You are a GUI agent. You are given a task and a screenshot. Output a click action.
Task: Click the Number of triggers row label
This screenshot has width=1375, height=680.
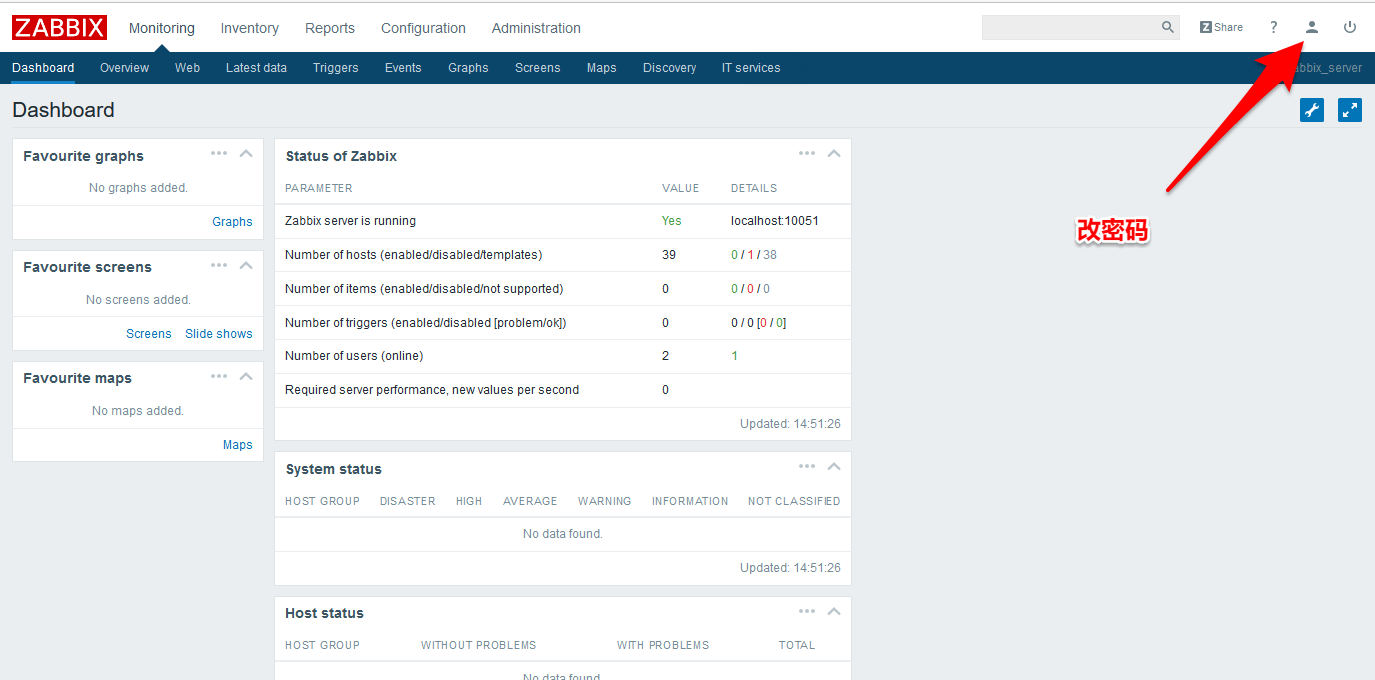[x=426, y=323]
